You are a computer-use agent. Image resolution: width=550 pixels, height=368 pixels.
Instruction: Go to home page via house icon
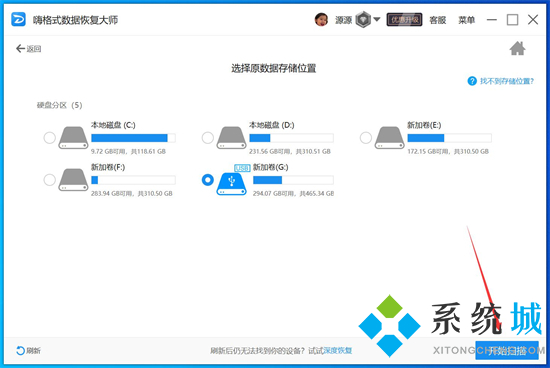517,48
